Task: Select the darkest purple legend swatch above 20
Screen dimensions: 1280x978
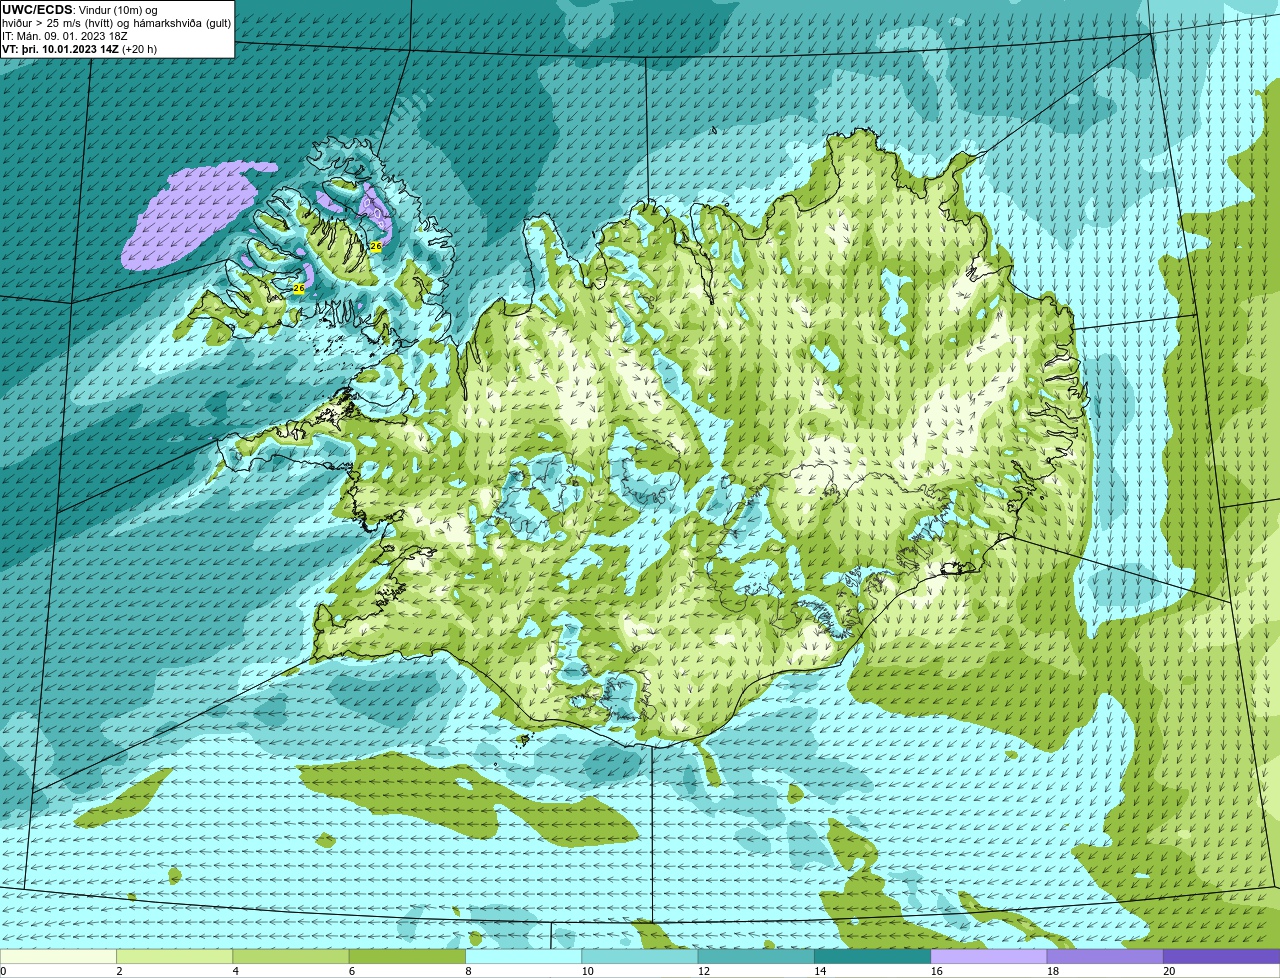Action: tap(1221, 956)
